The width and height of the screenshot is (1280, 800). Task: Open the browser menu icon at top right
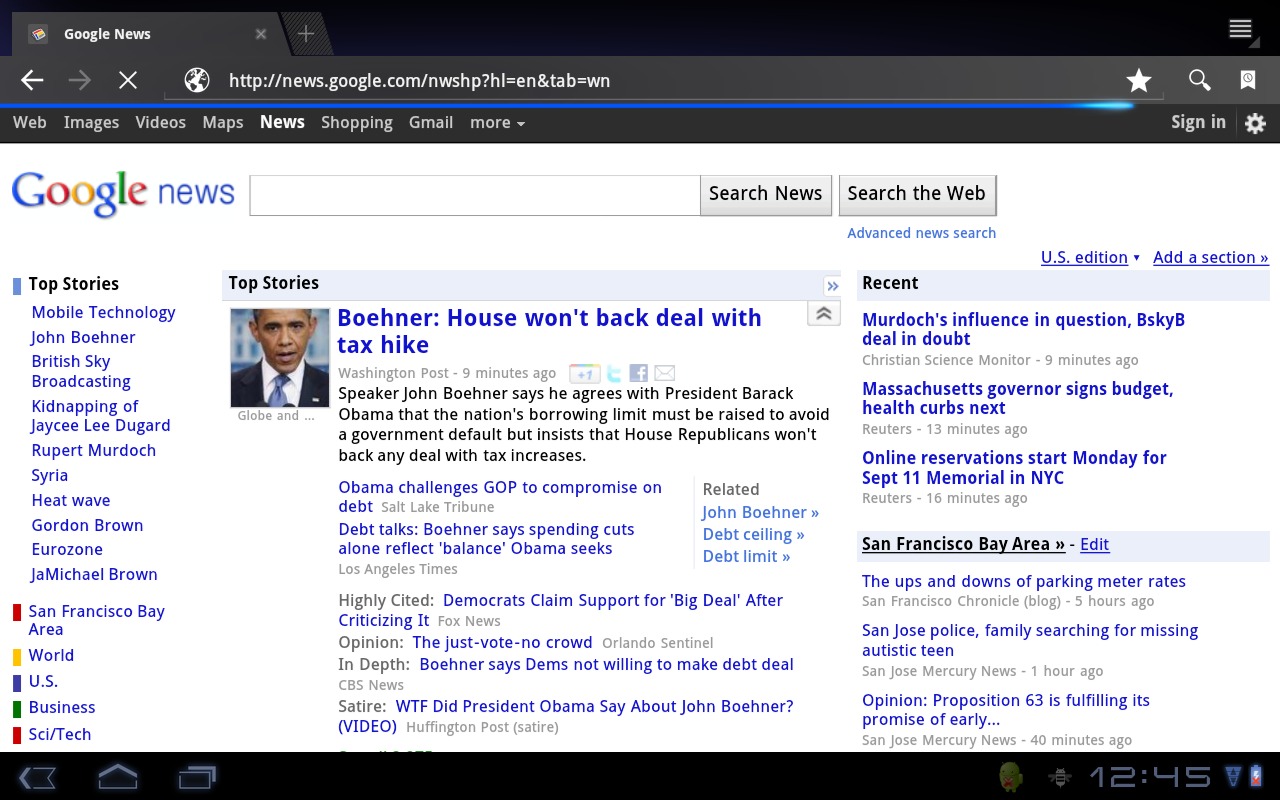click(x=1241, y=29)
